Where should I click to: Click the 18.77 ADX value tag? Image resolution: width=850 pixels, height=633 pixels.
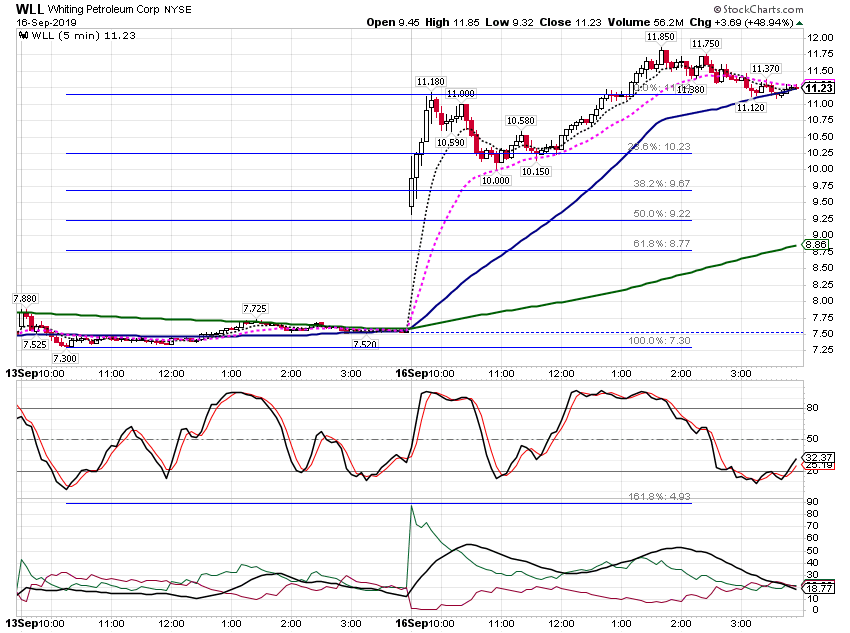(x=819, y=588)
